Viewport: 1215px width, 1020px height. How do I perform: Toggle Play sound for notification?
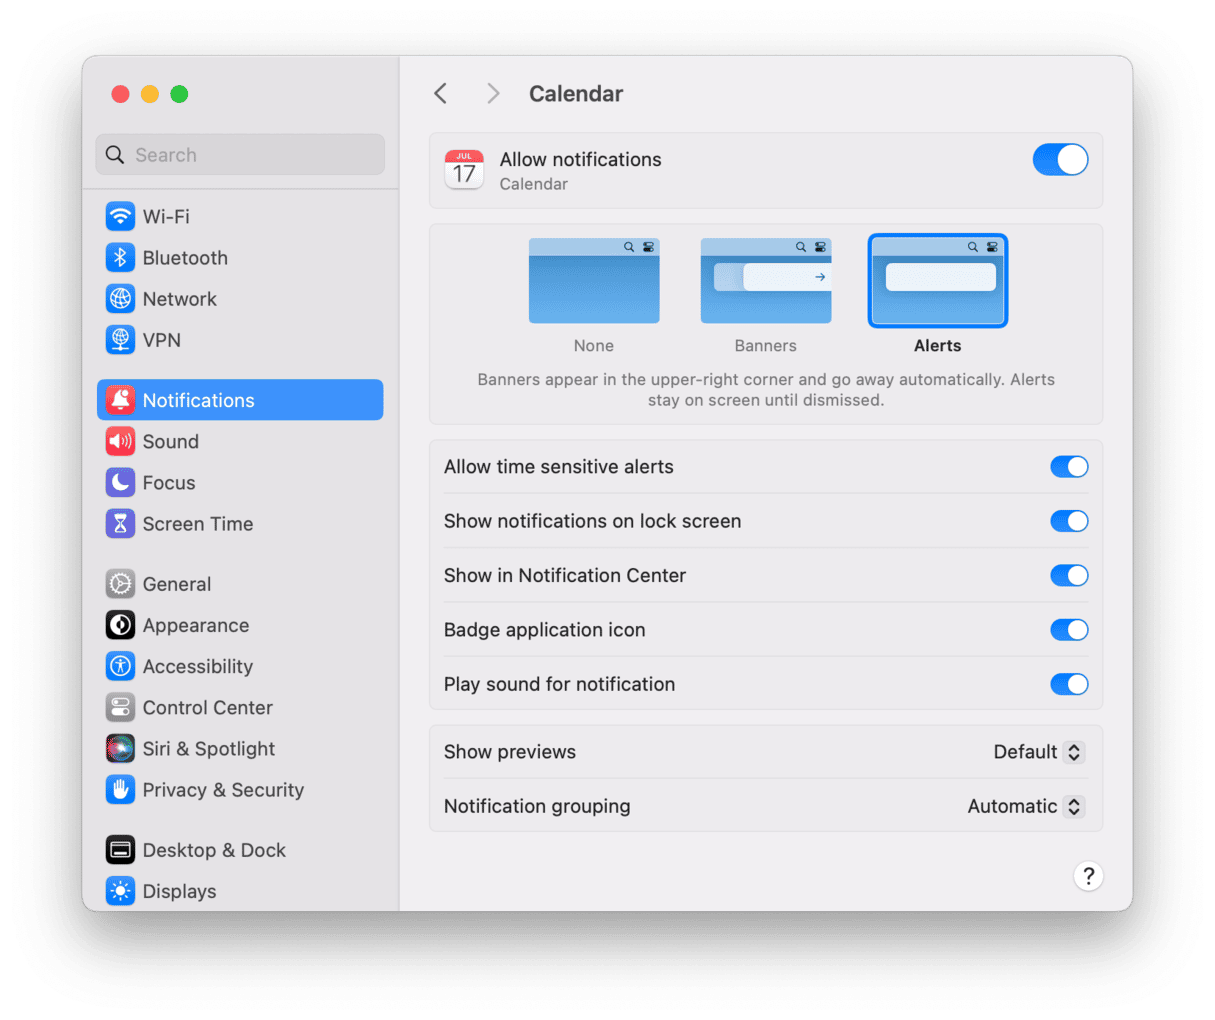tap(1068, 685)
